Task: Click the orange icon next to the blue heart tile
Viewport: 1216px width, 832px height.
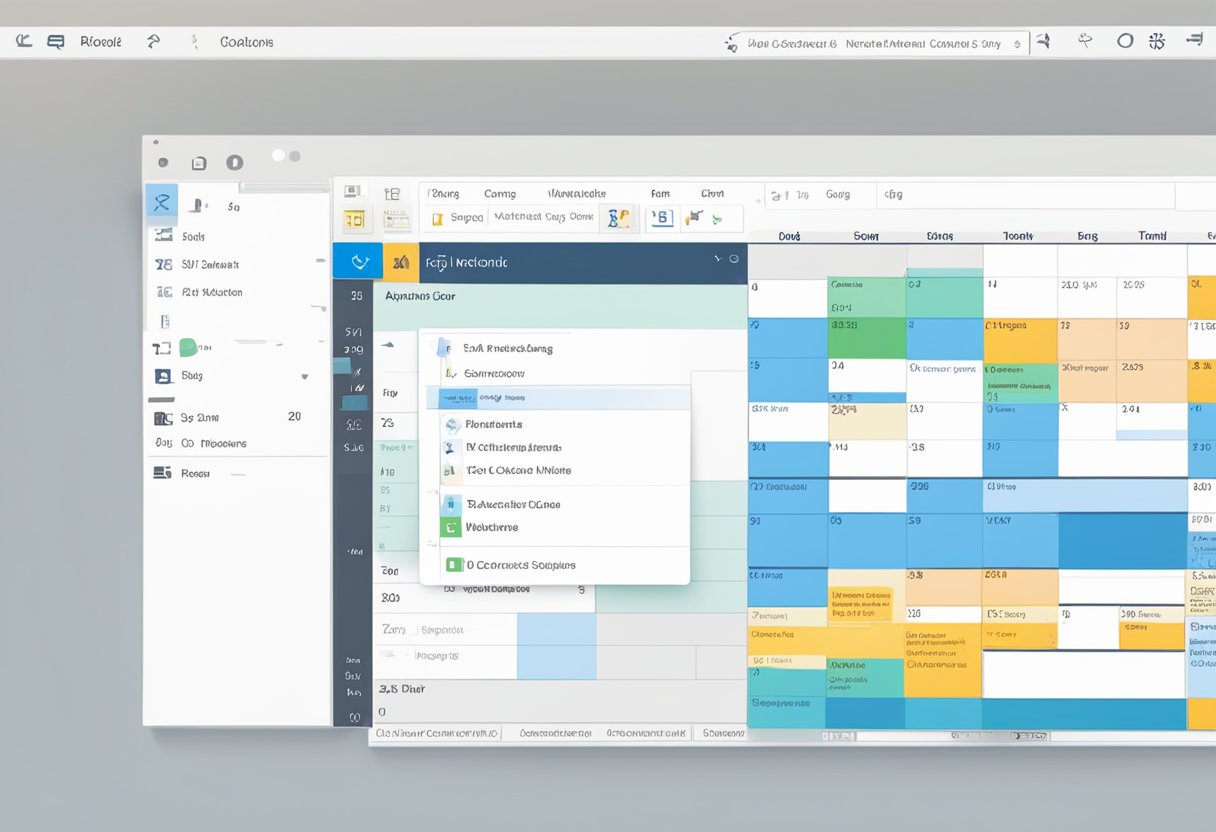Action: (401, 262)
